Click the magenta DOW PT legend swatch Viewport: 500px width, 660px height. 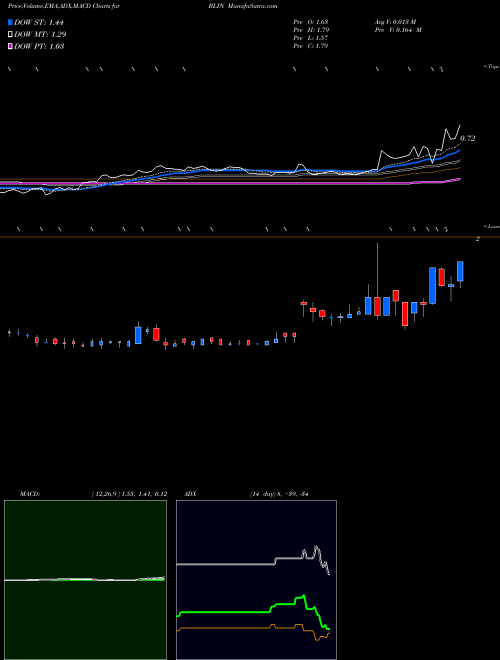pos(11,46)
